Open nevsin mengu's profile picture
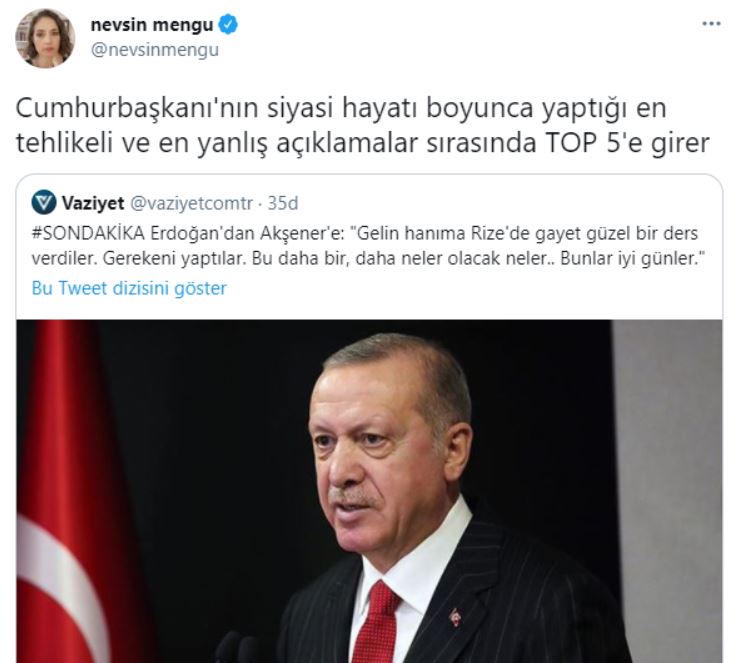 point(45,38)
